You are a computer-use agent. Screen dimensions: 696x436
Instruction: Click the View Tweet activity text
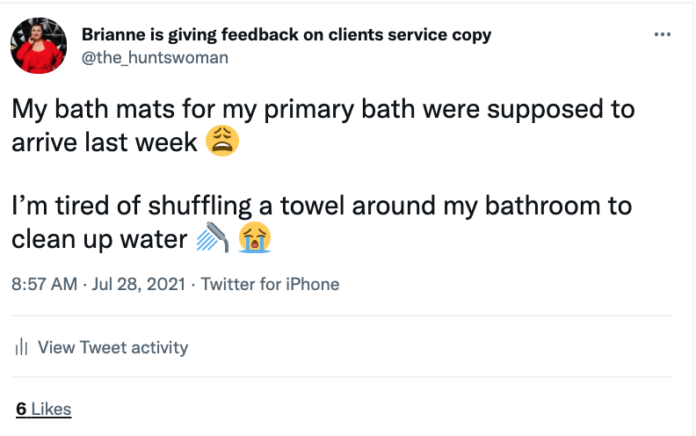[113, 348]
